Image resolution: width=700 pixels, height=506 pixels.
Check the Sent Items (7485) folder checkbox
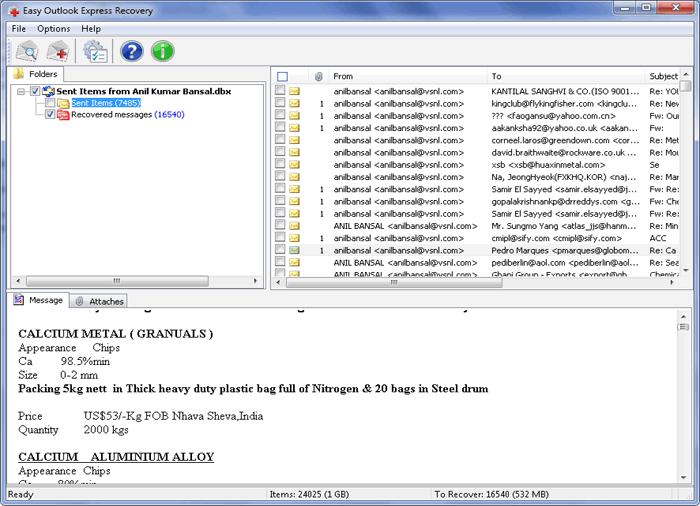(50, 103)
